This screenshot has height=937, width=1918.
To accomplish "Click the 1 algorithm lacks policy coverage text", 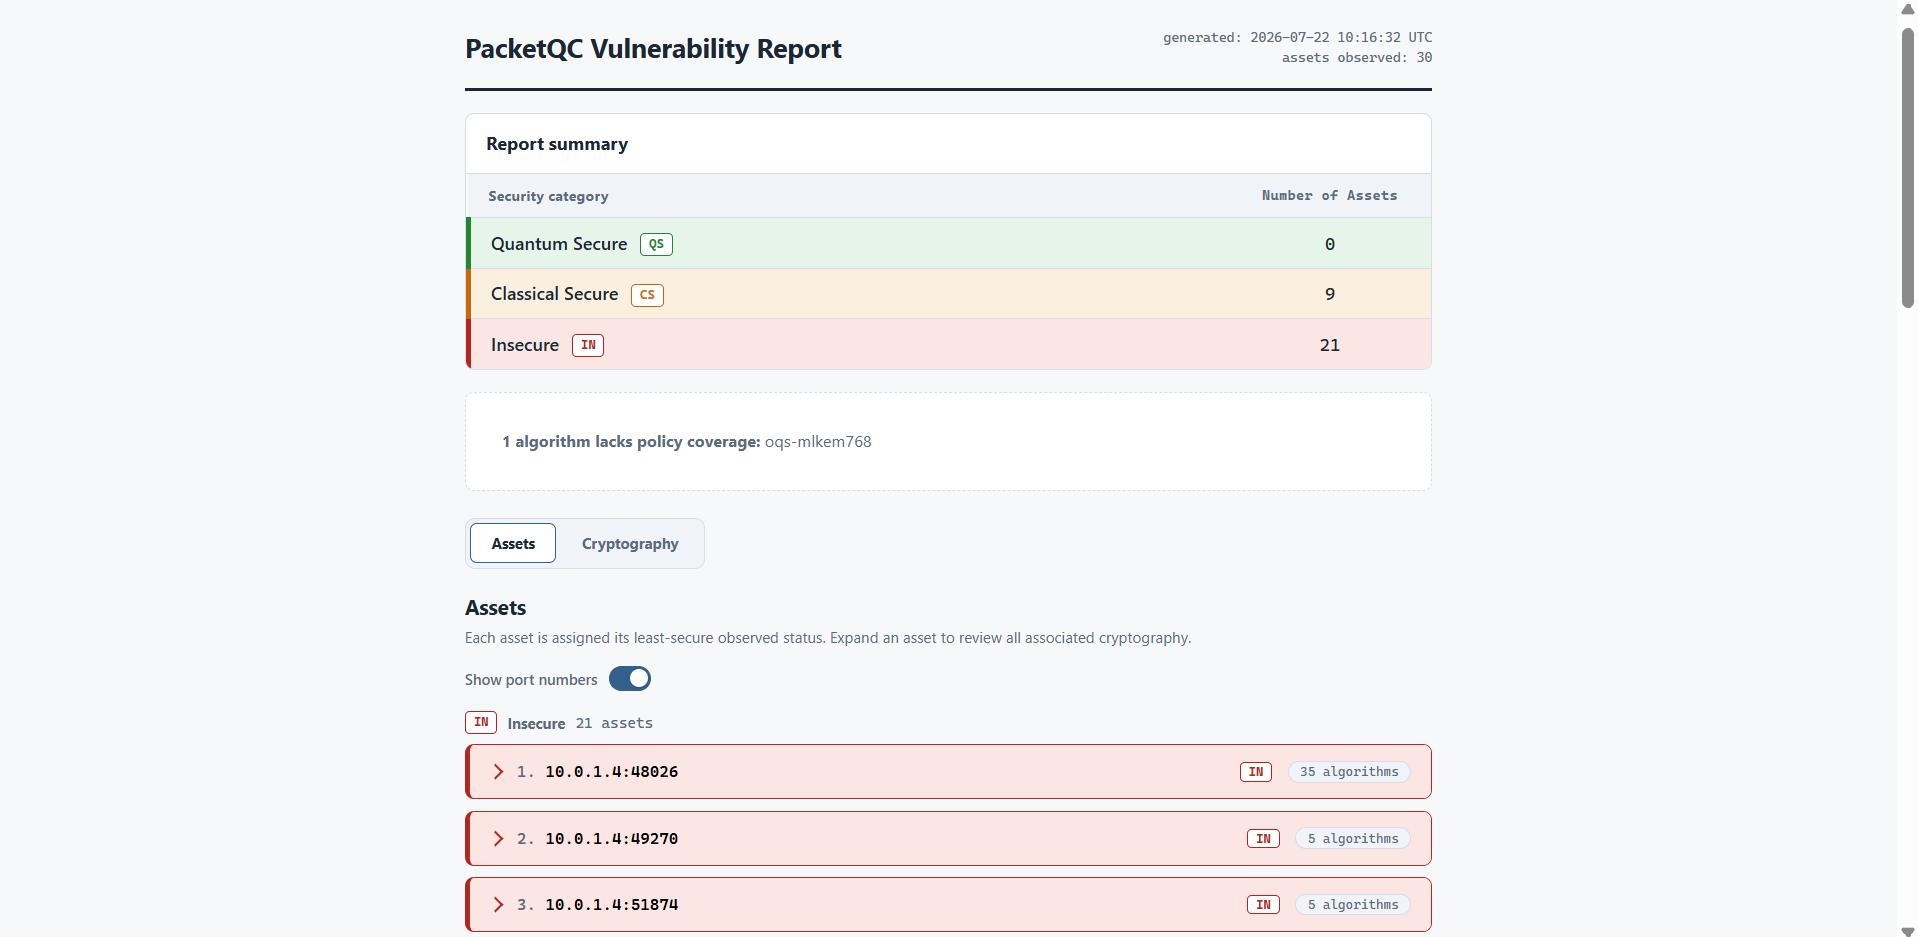I will coord(631,442).
